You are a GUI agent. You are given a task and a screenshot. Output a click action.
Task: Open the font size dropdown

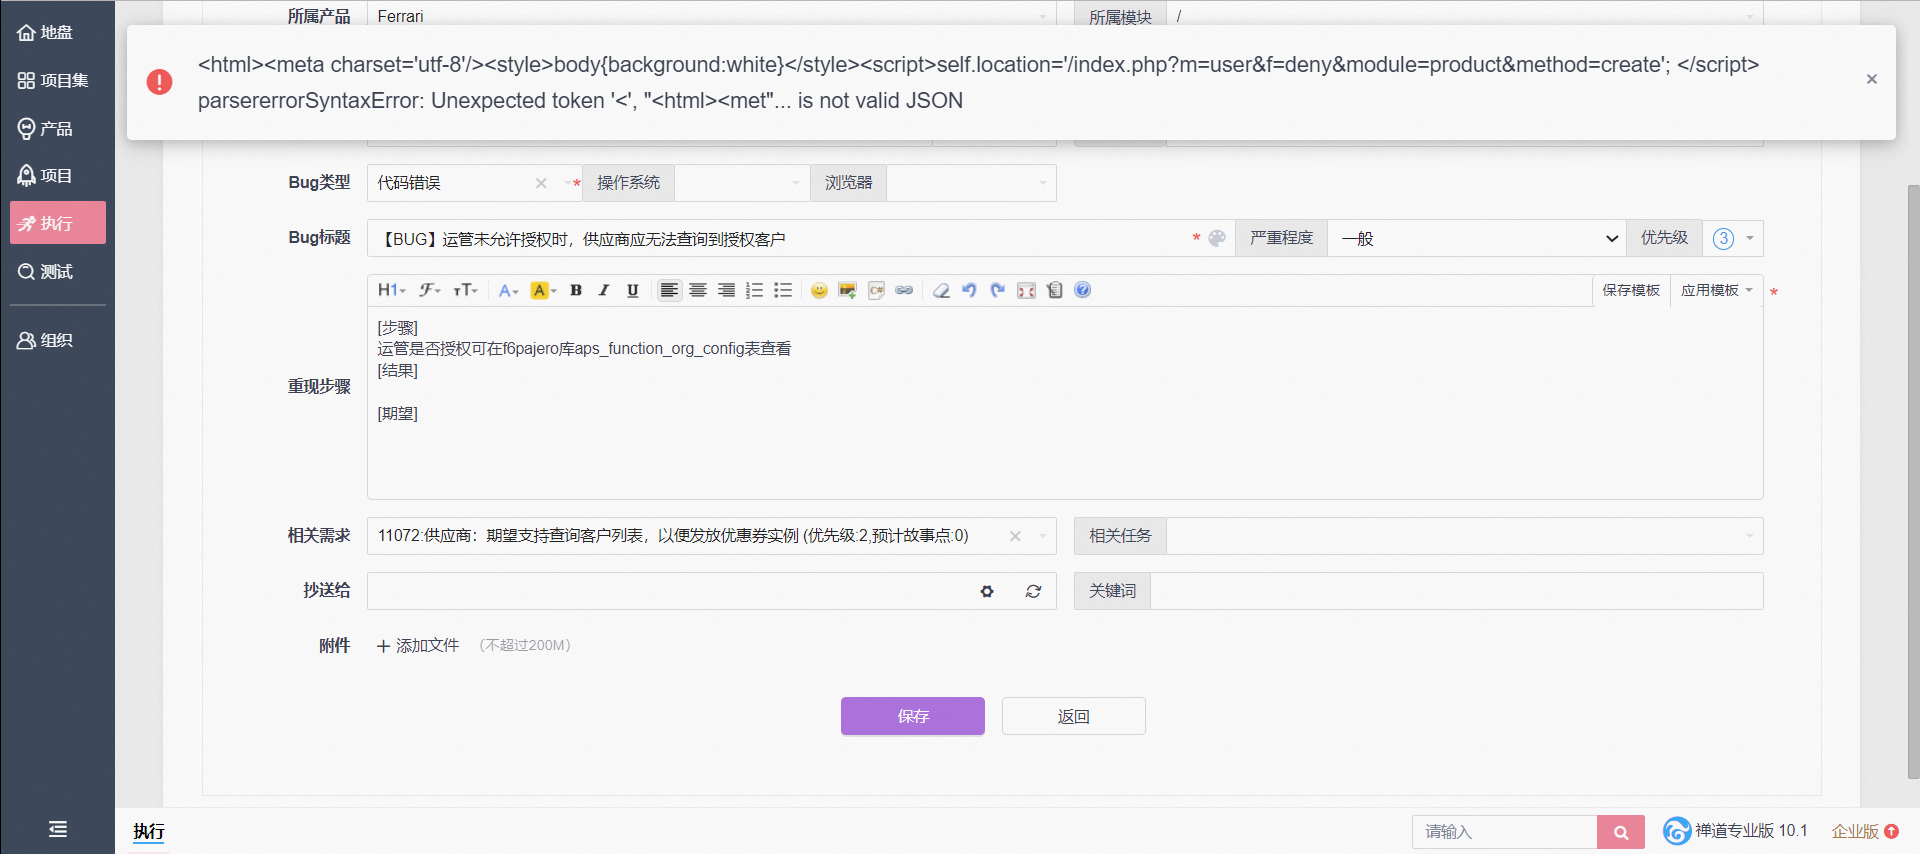pos(466,290)
